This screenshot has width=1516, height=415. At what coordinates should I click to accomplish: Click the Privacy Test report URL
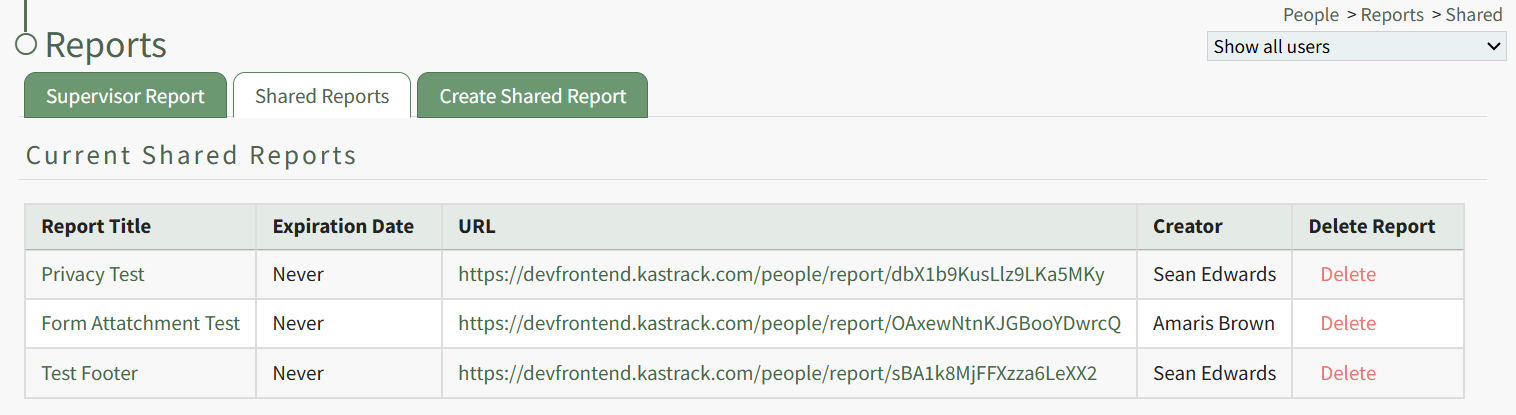pyautogui.click(x=781, y=274)
